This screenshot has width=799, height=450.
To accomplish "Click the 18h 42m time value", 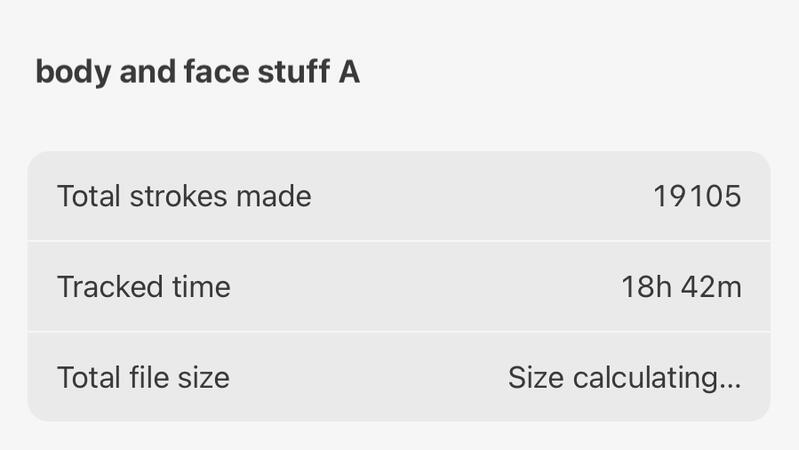I will pyautogui.click(x=681, y=287).
